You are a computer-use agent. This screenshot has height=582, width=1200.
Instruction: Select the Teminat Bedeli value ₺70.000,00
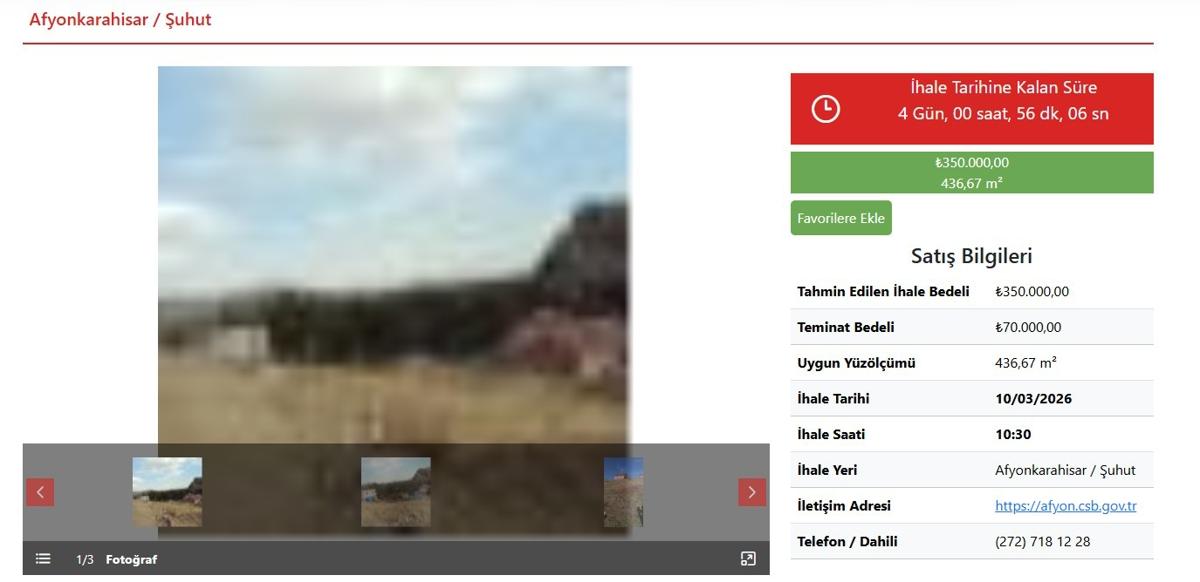pos(1028,327)
